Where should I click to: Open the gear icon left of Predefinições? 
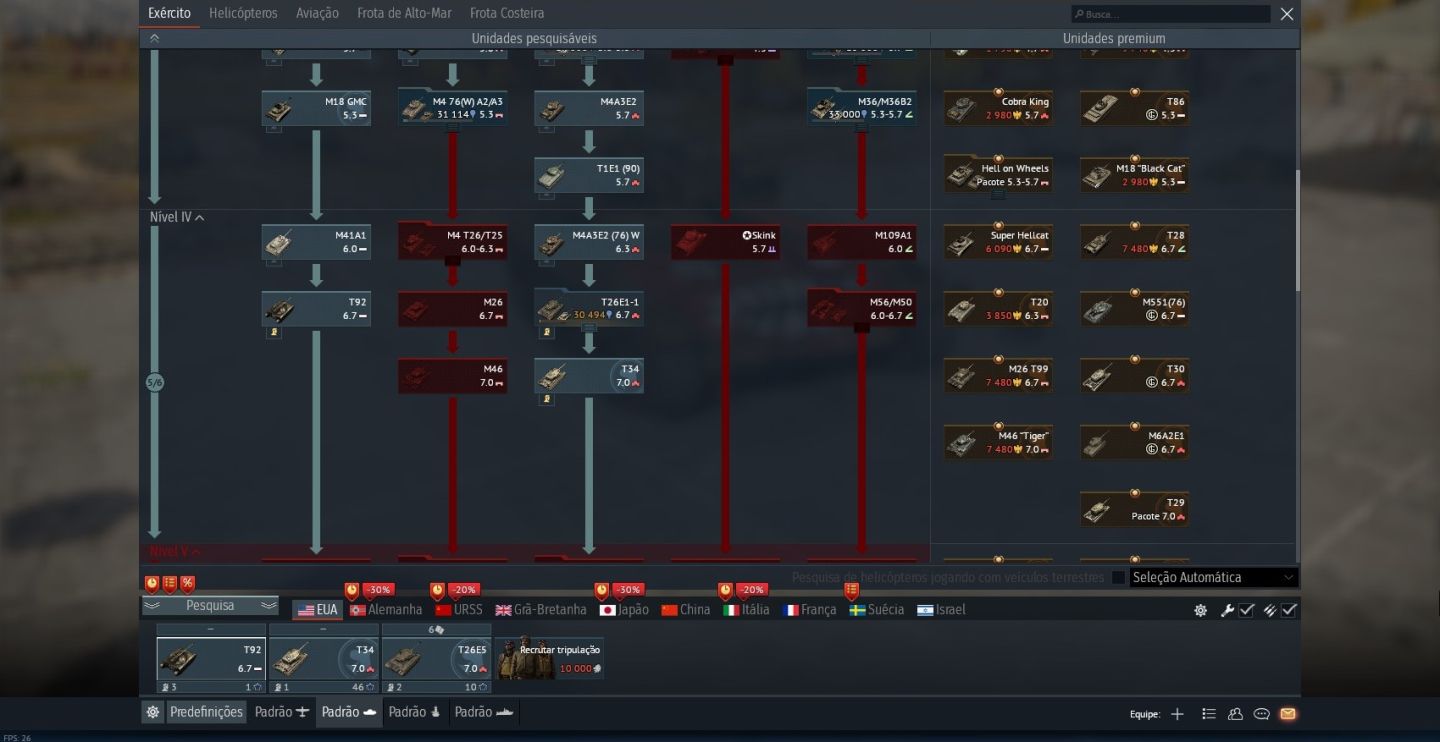click(x=152, y=712)
